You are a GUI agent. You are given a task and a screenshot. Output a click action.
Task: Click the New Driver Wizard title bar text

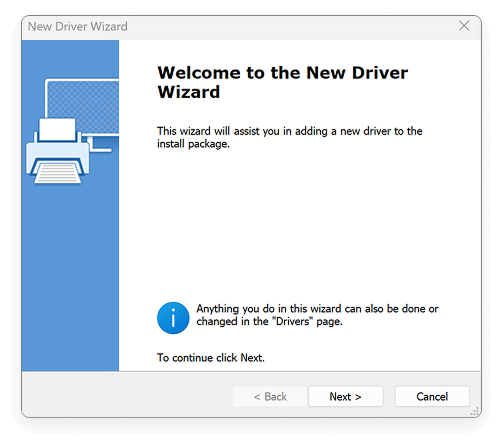78,26
